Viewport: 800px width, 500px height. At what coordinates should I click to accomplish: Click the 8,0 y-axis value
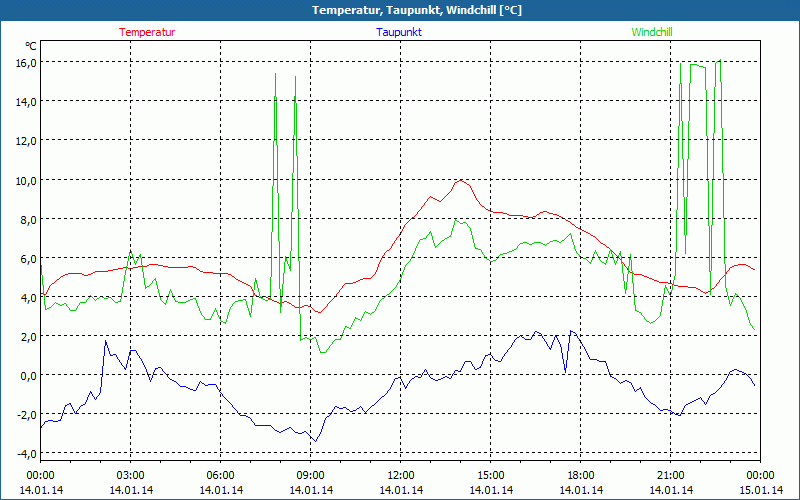pyautogui.click(x=29, y=219)
